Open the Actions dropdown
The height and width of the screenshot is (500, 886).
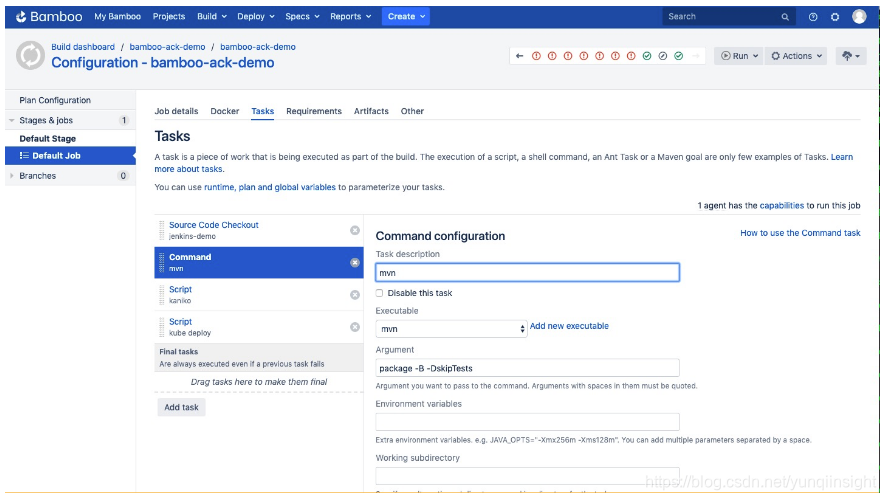(x=796, y=56)
